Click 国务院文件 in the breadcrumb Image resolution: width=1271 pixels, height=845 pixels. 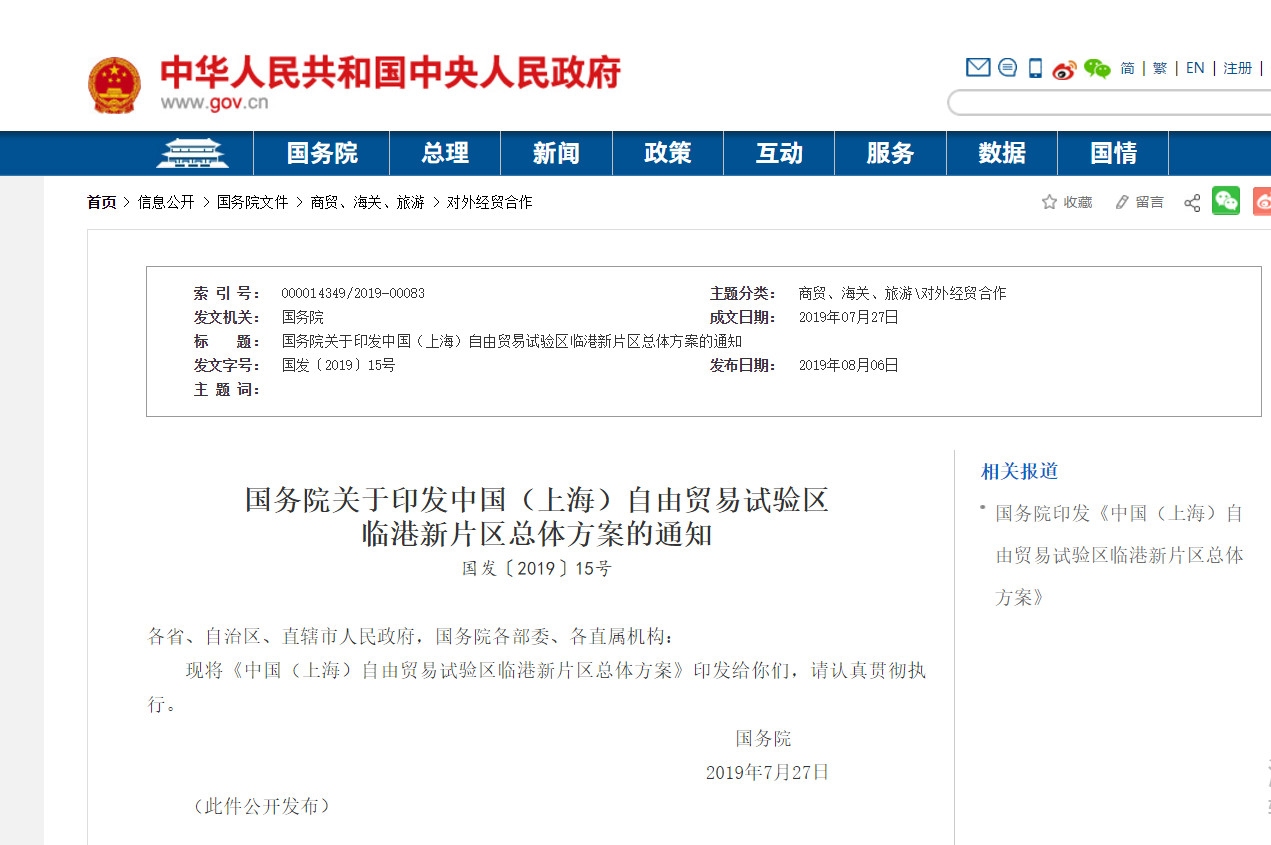(252, 202)
